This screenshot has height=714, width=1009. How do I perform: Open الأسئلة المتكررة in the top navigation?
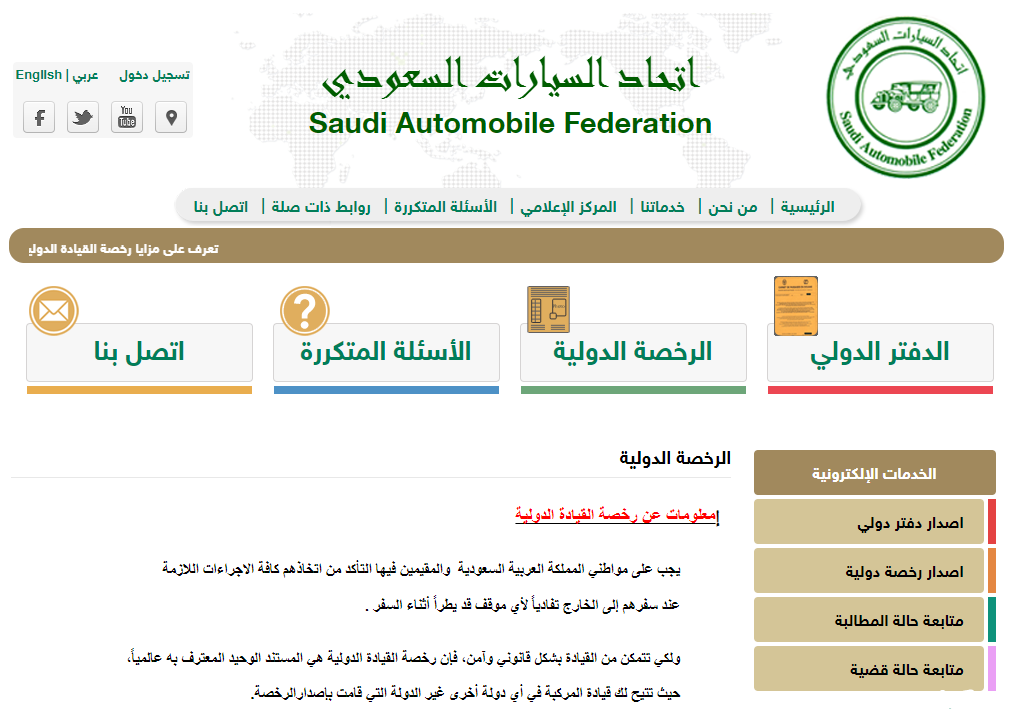point(445,206)
